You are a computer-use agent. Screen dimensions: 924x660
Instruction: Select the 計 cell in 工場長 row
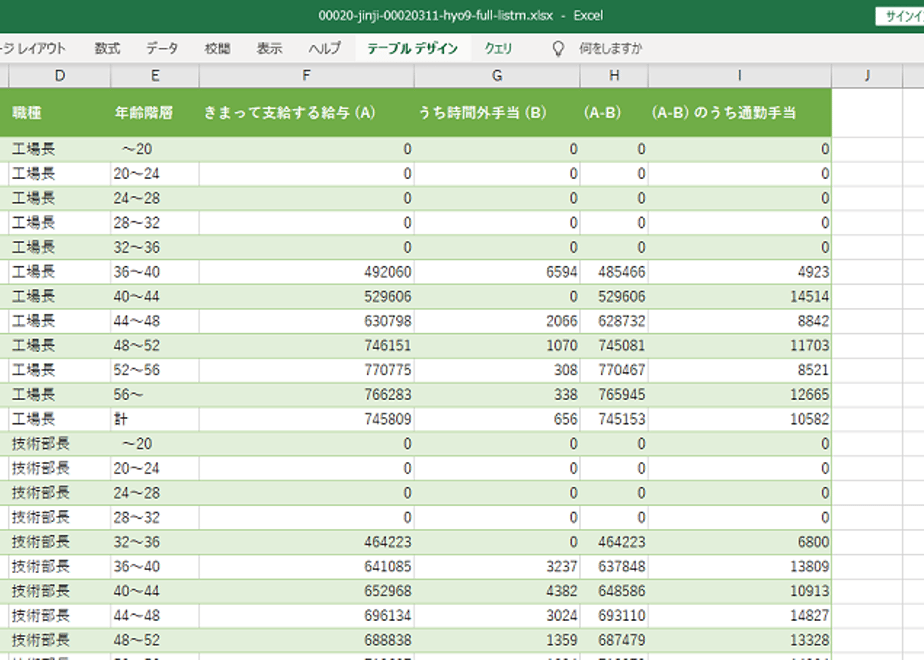[155, 419]
